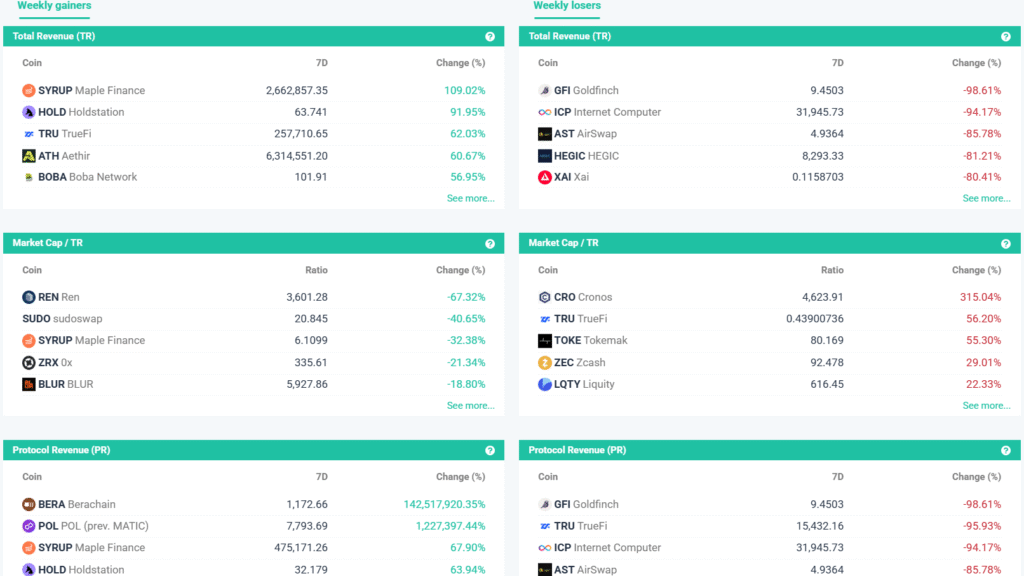The image size is (1024, 576).
Task: Click the BERA Berachain coin icon
Action: [x=28, y=504]
